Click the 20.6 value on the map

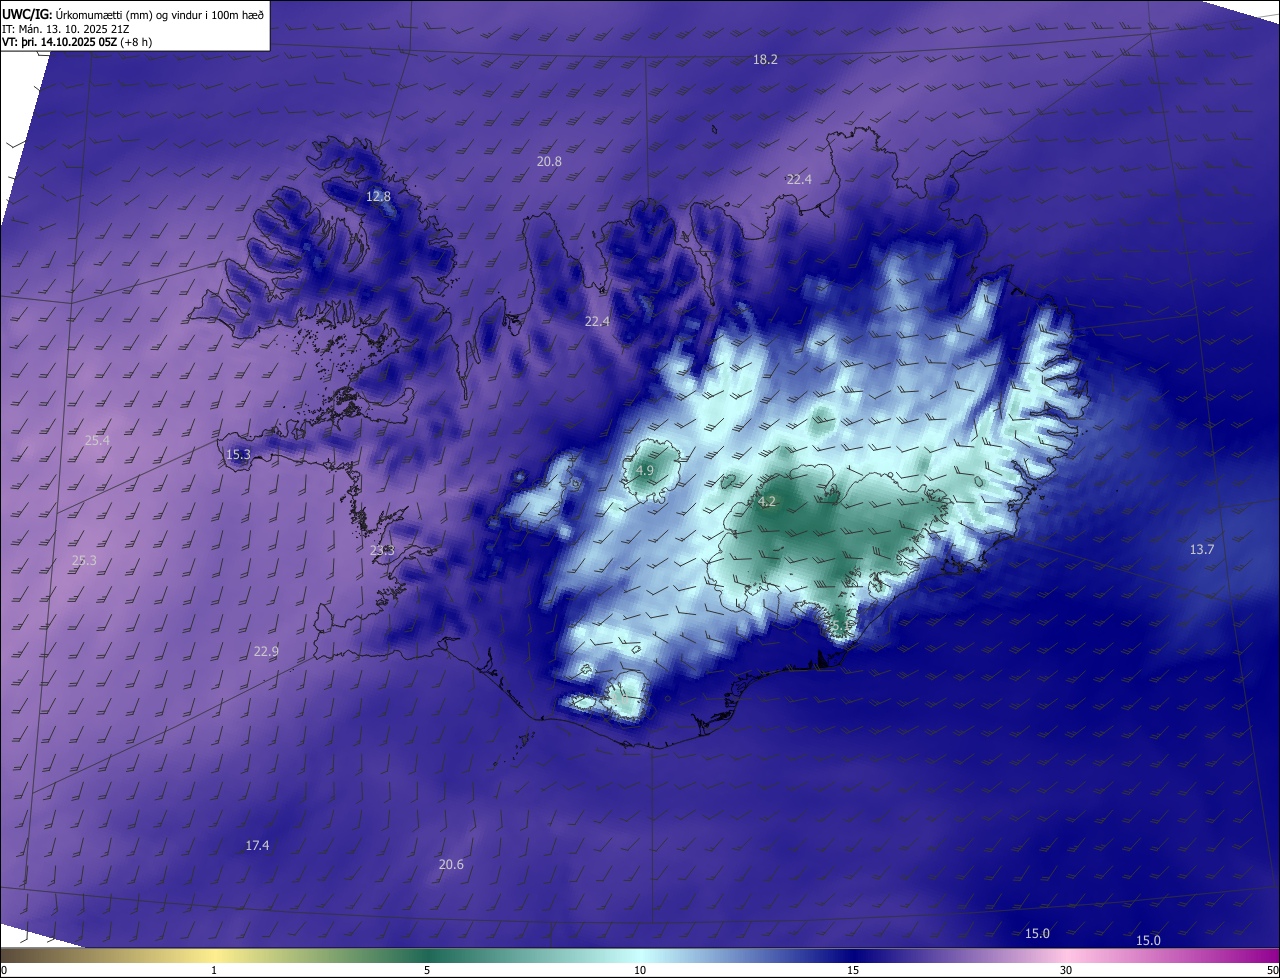(451, 864)
